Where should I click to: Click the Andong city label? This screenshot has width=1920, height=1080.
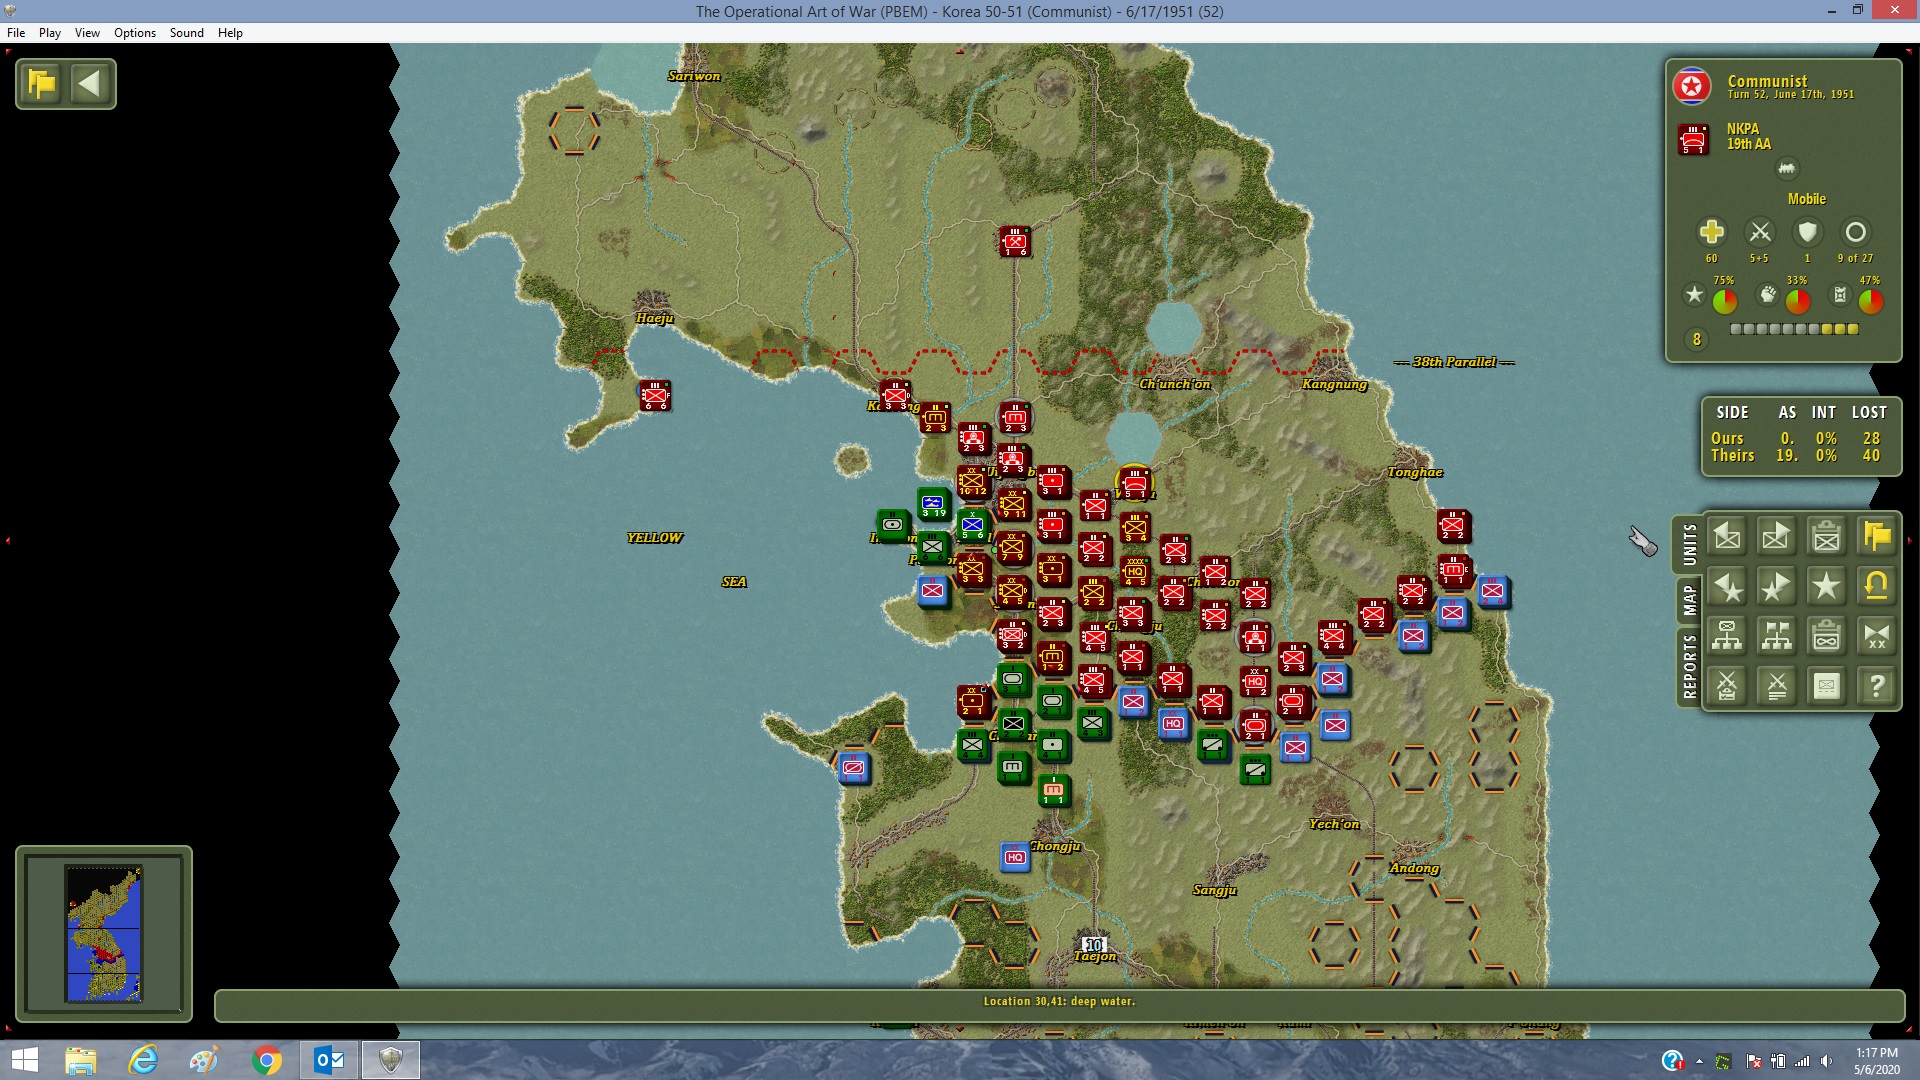pyautogui.click(x=1414, y=868)
